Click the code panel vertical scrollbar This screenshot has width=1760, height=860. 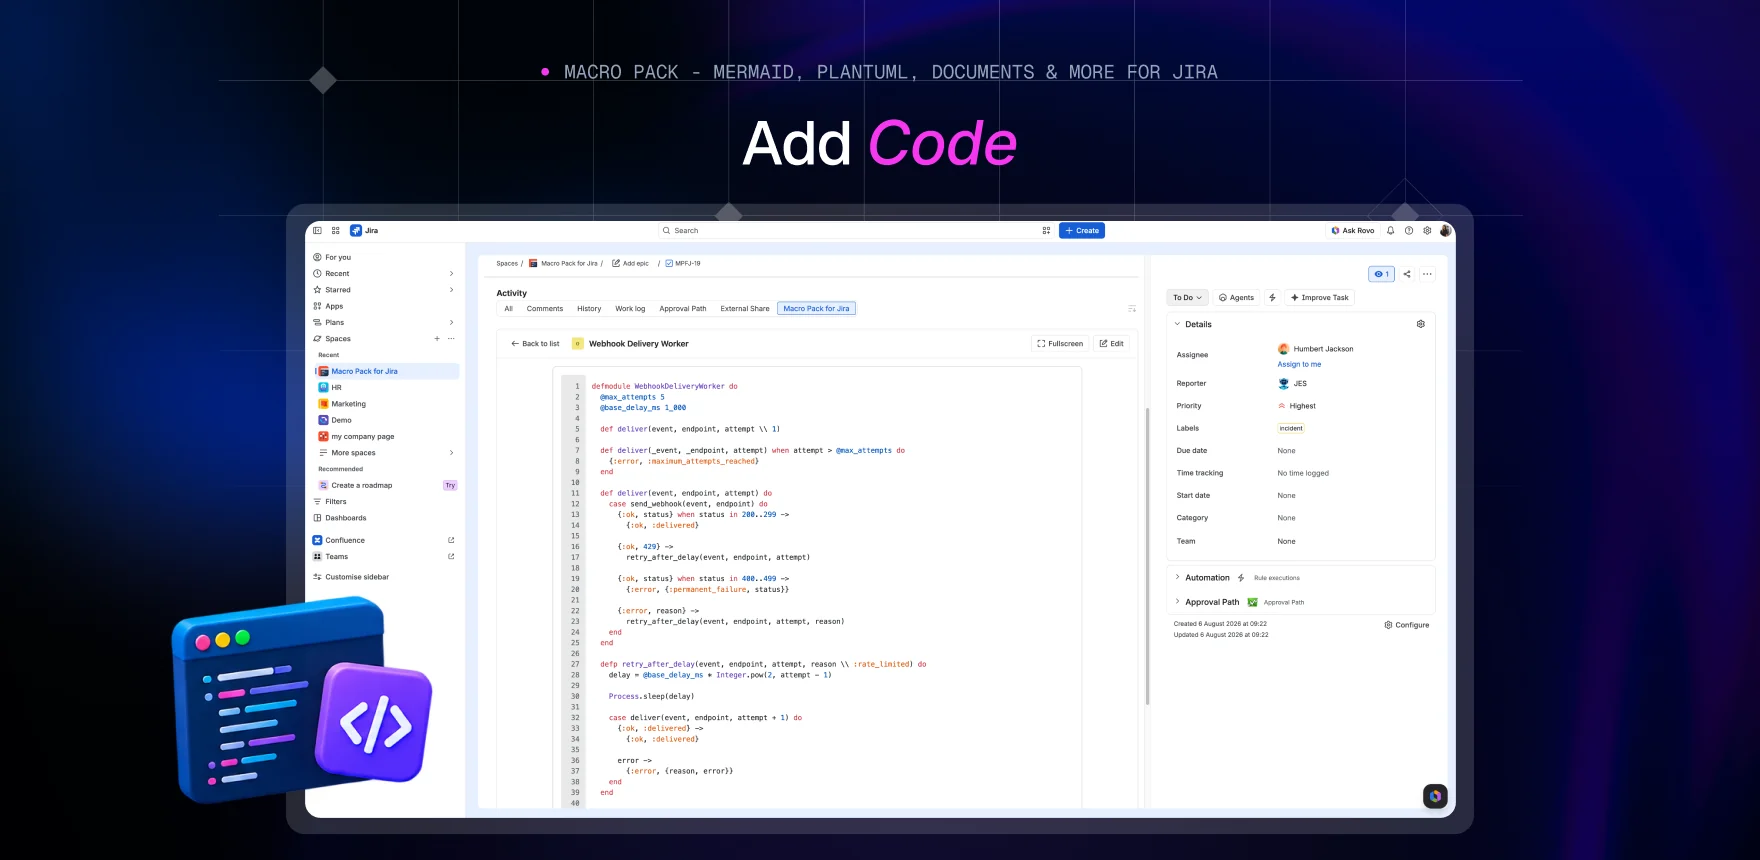point(1147,555)
